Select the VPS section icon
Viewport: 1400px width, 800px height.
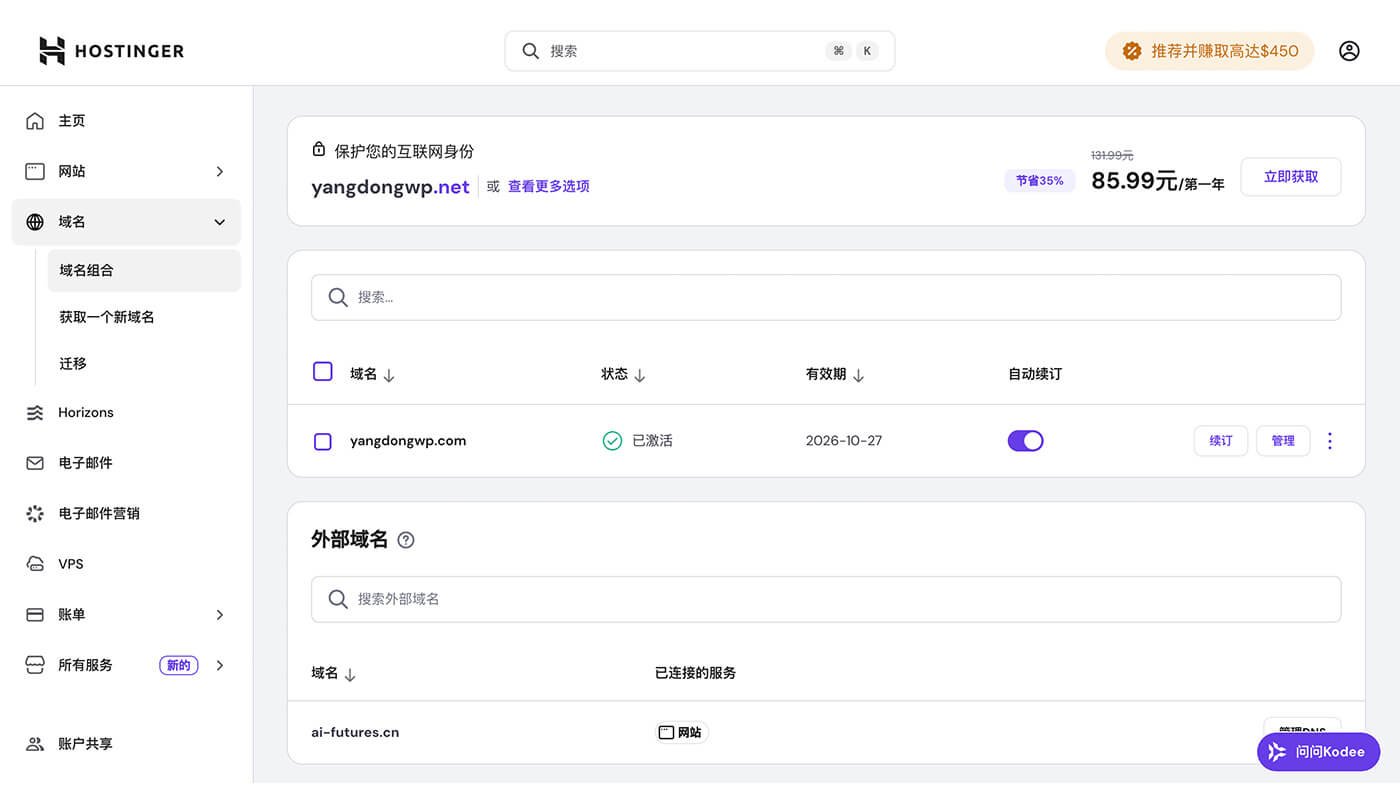[x=34, y=563]
